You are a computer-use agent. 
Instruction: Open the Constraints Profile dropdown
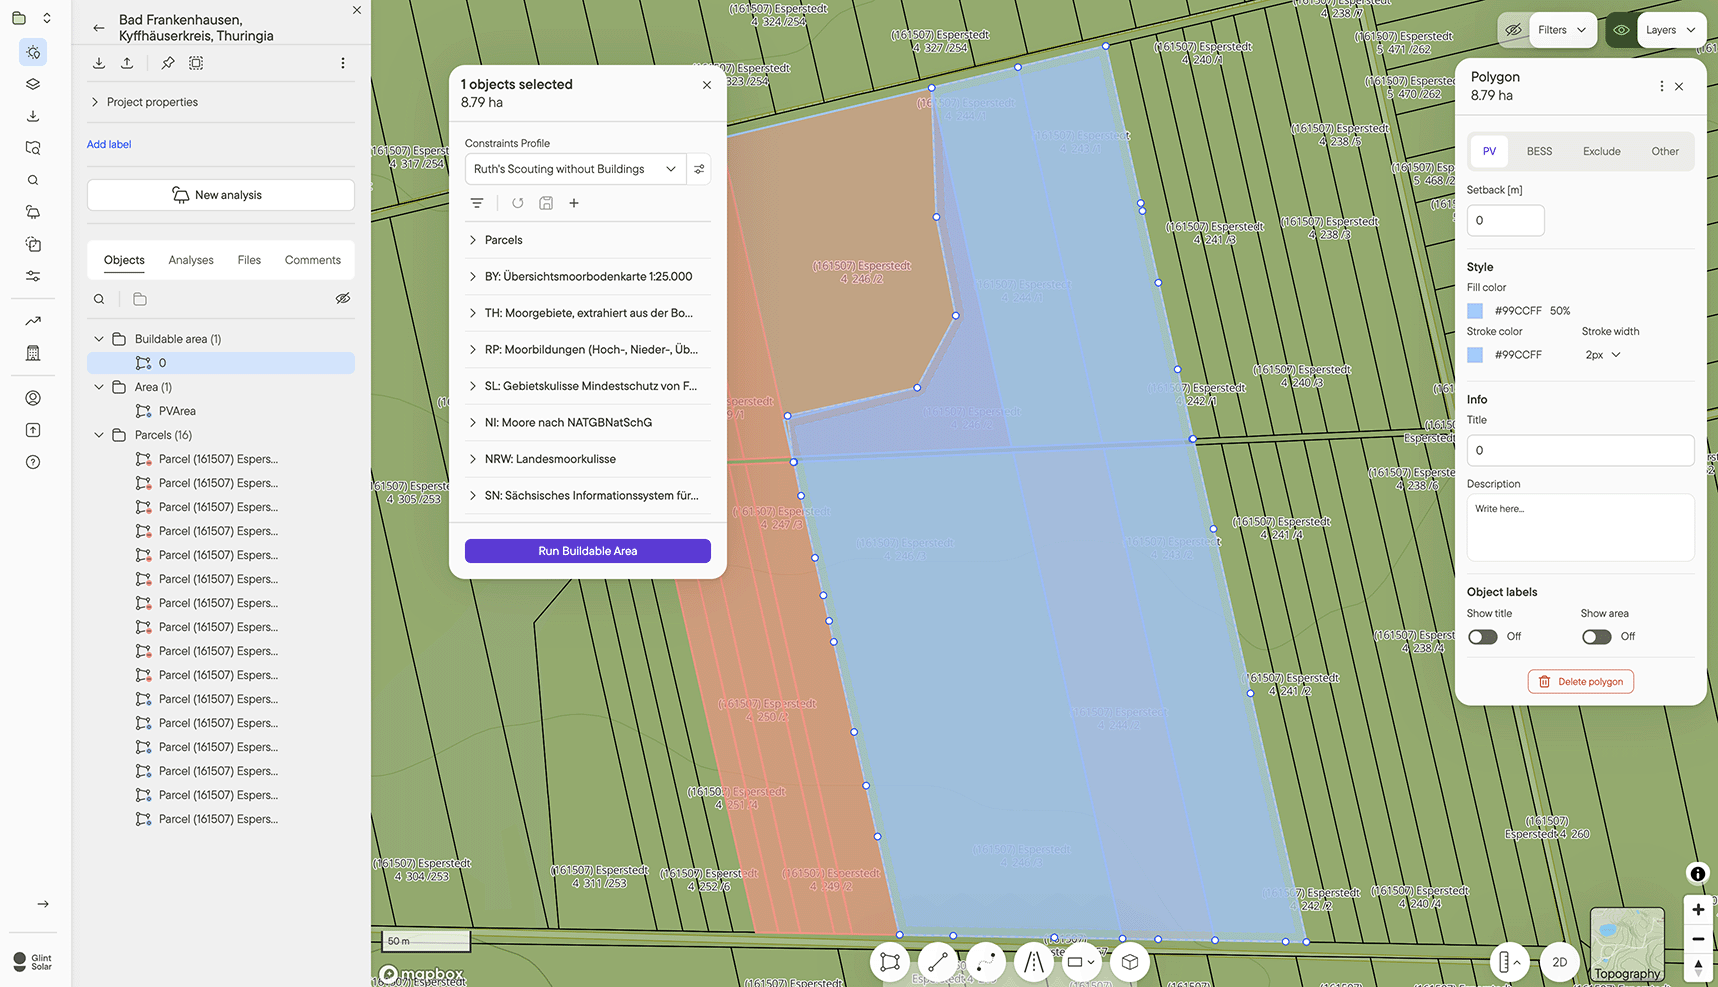point(575,169)
